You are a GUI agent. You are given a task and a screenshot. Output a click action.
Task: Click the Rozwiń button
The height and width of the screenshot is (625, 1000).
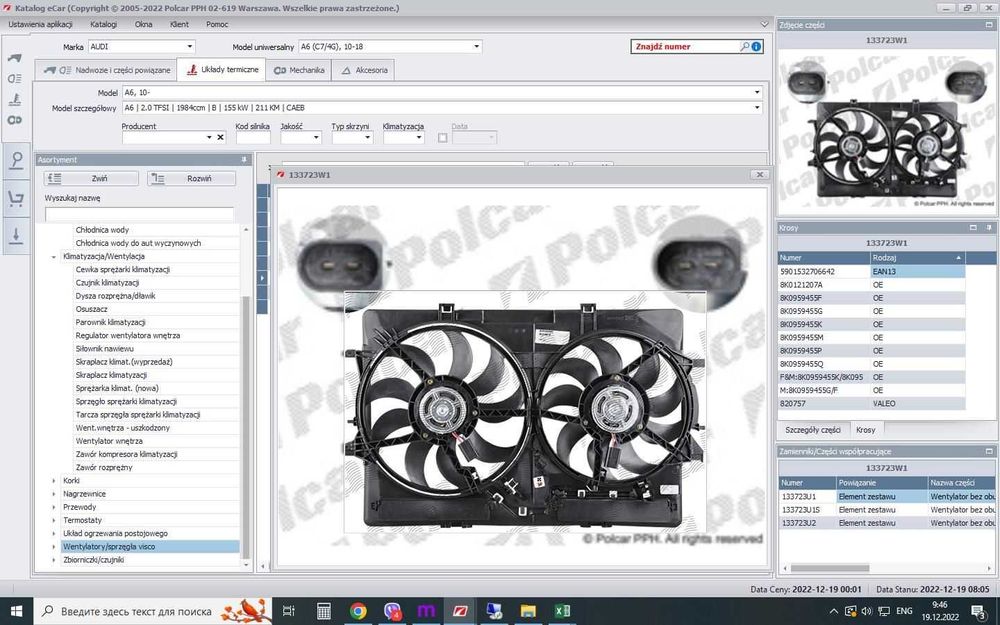191,179
